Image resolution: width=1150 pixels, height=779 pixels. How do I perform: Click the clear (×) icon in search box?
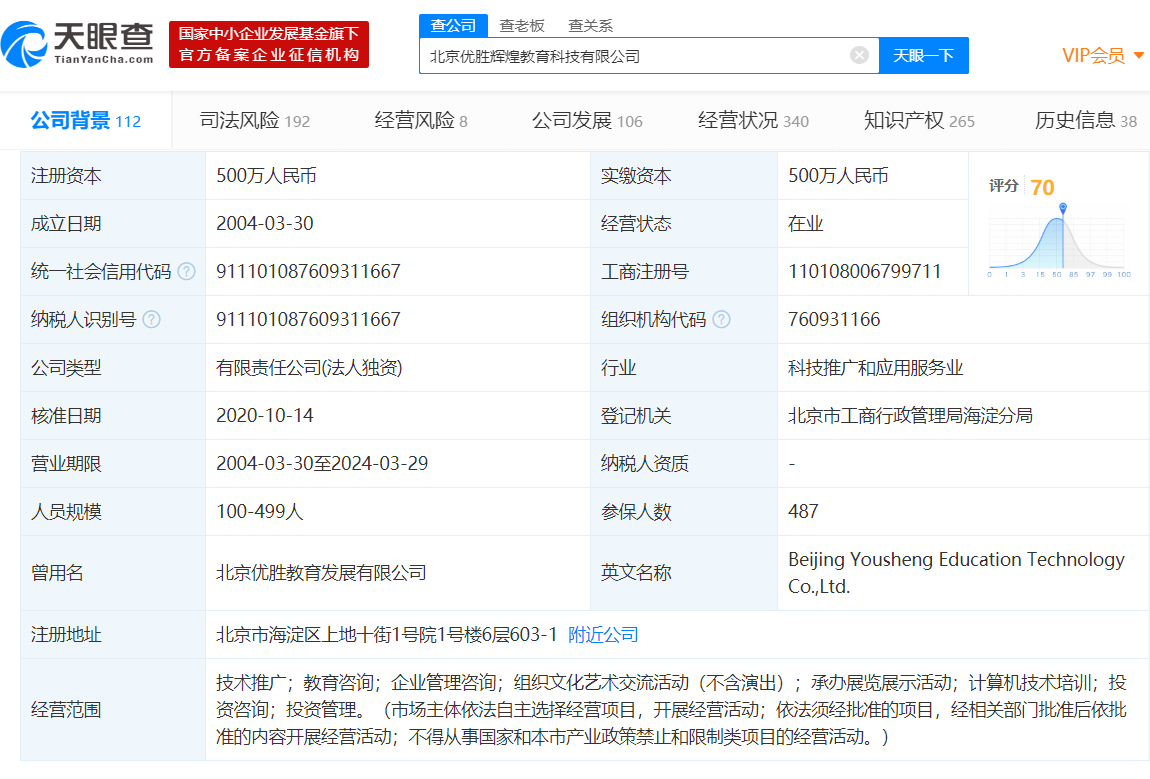(x=858, y=55)
